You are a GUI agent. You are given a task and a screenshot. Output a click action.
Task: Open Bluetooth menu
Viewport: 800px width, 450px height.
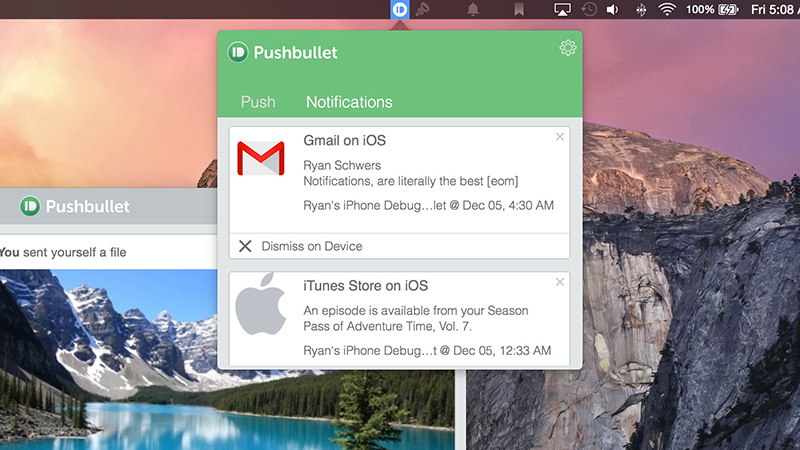tap(641, 9)
